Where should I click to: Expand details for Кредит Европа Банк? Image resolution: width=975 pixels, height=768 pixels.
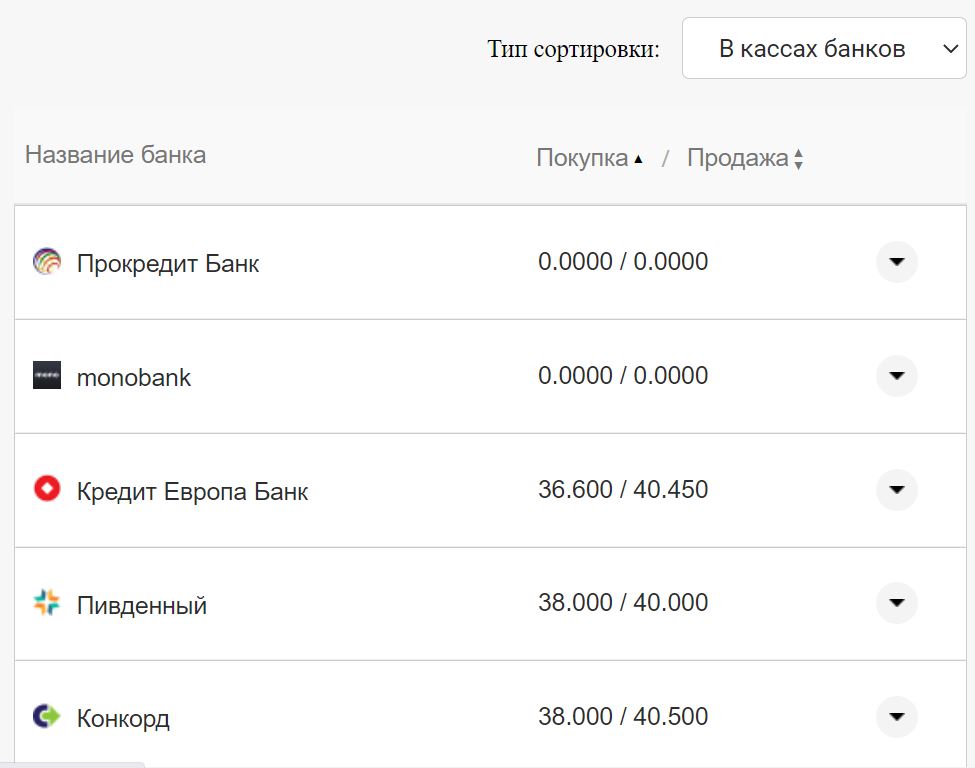[x=897, y=490]
